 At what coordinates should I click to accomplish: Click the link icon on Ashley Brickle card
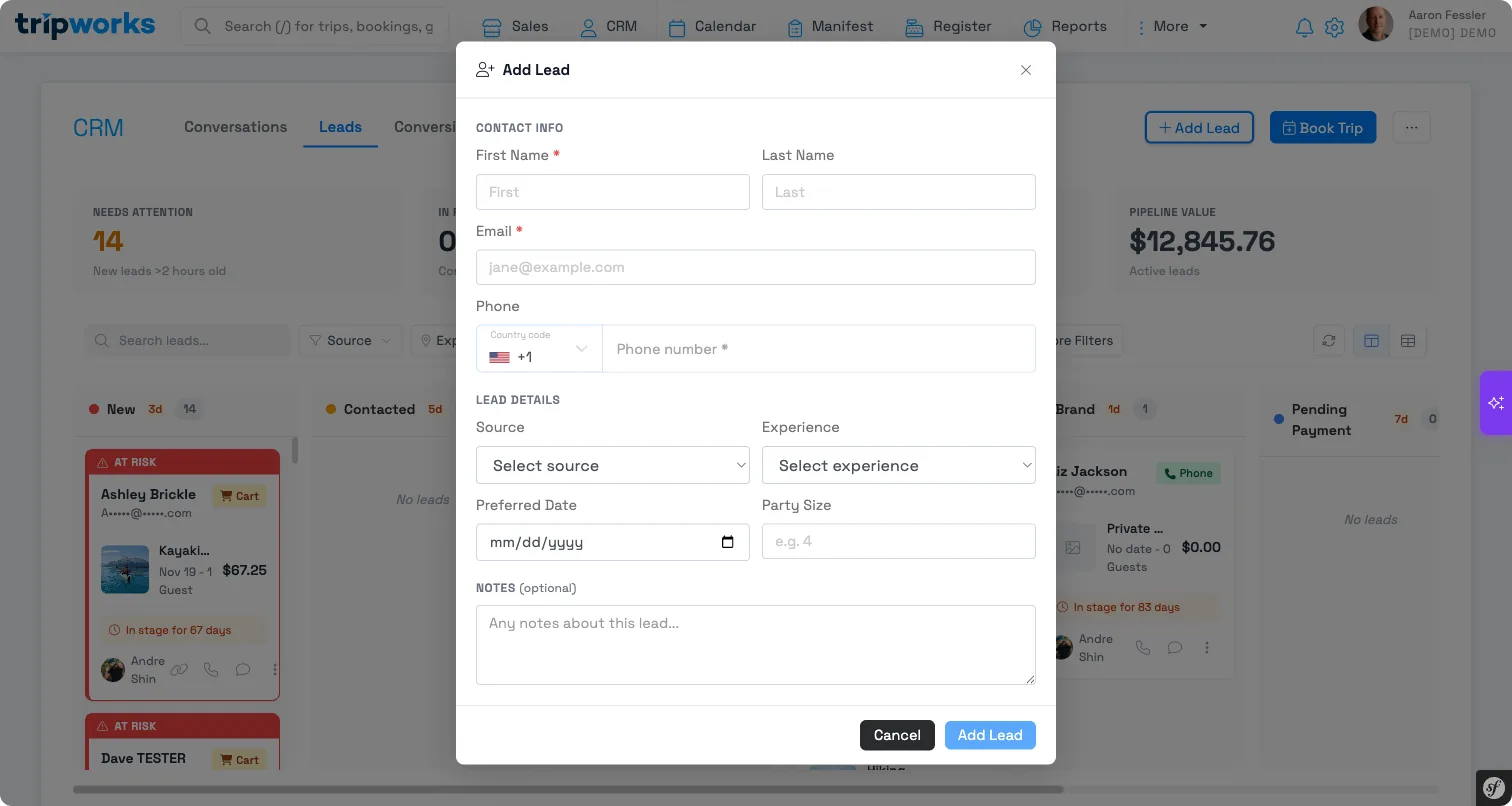(179, 670)
